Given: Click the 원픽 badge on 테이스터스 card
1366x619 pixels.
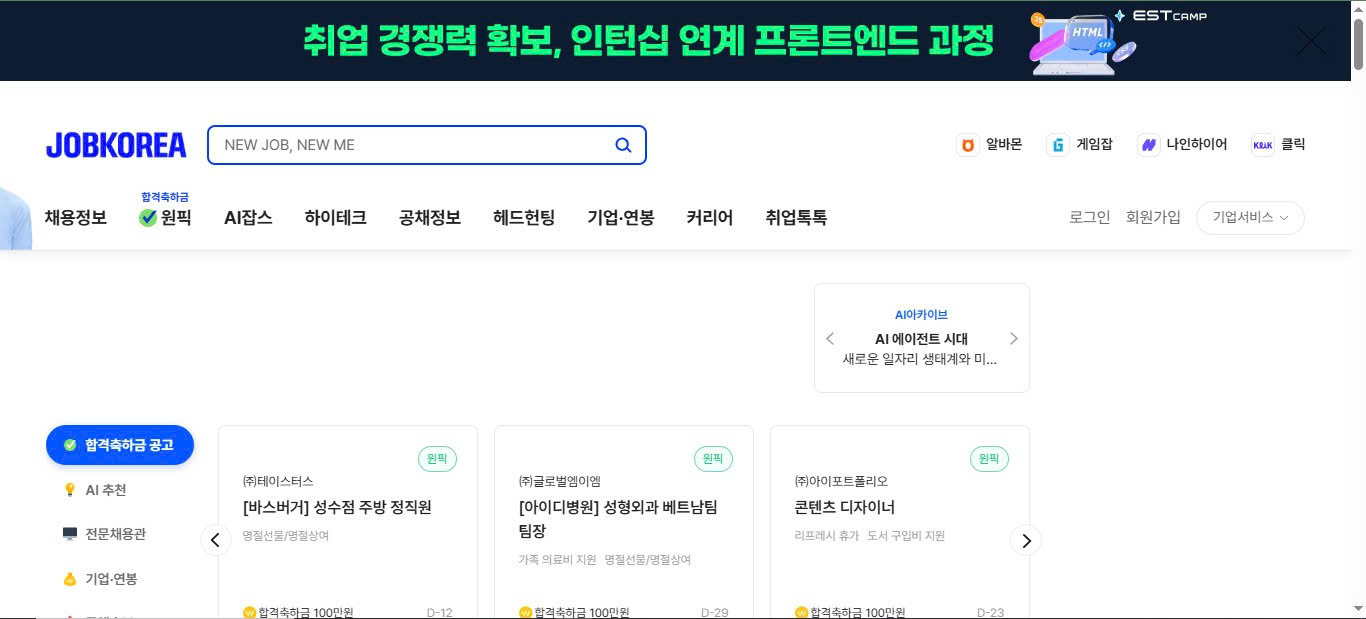Looking at the screenshot, I should (437, 459).
